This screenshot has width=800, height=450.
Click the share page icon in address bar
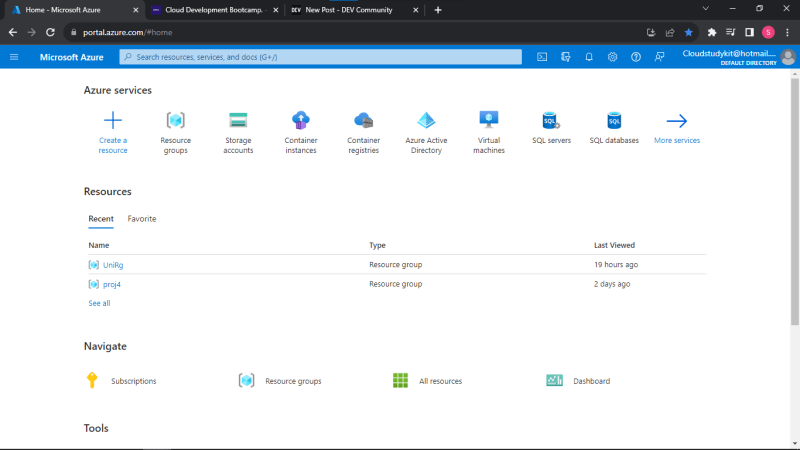670,32
